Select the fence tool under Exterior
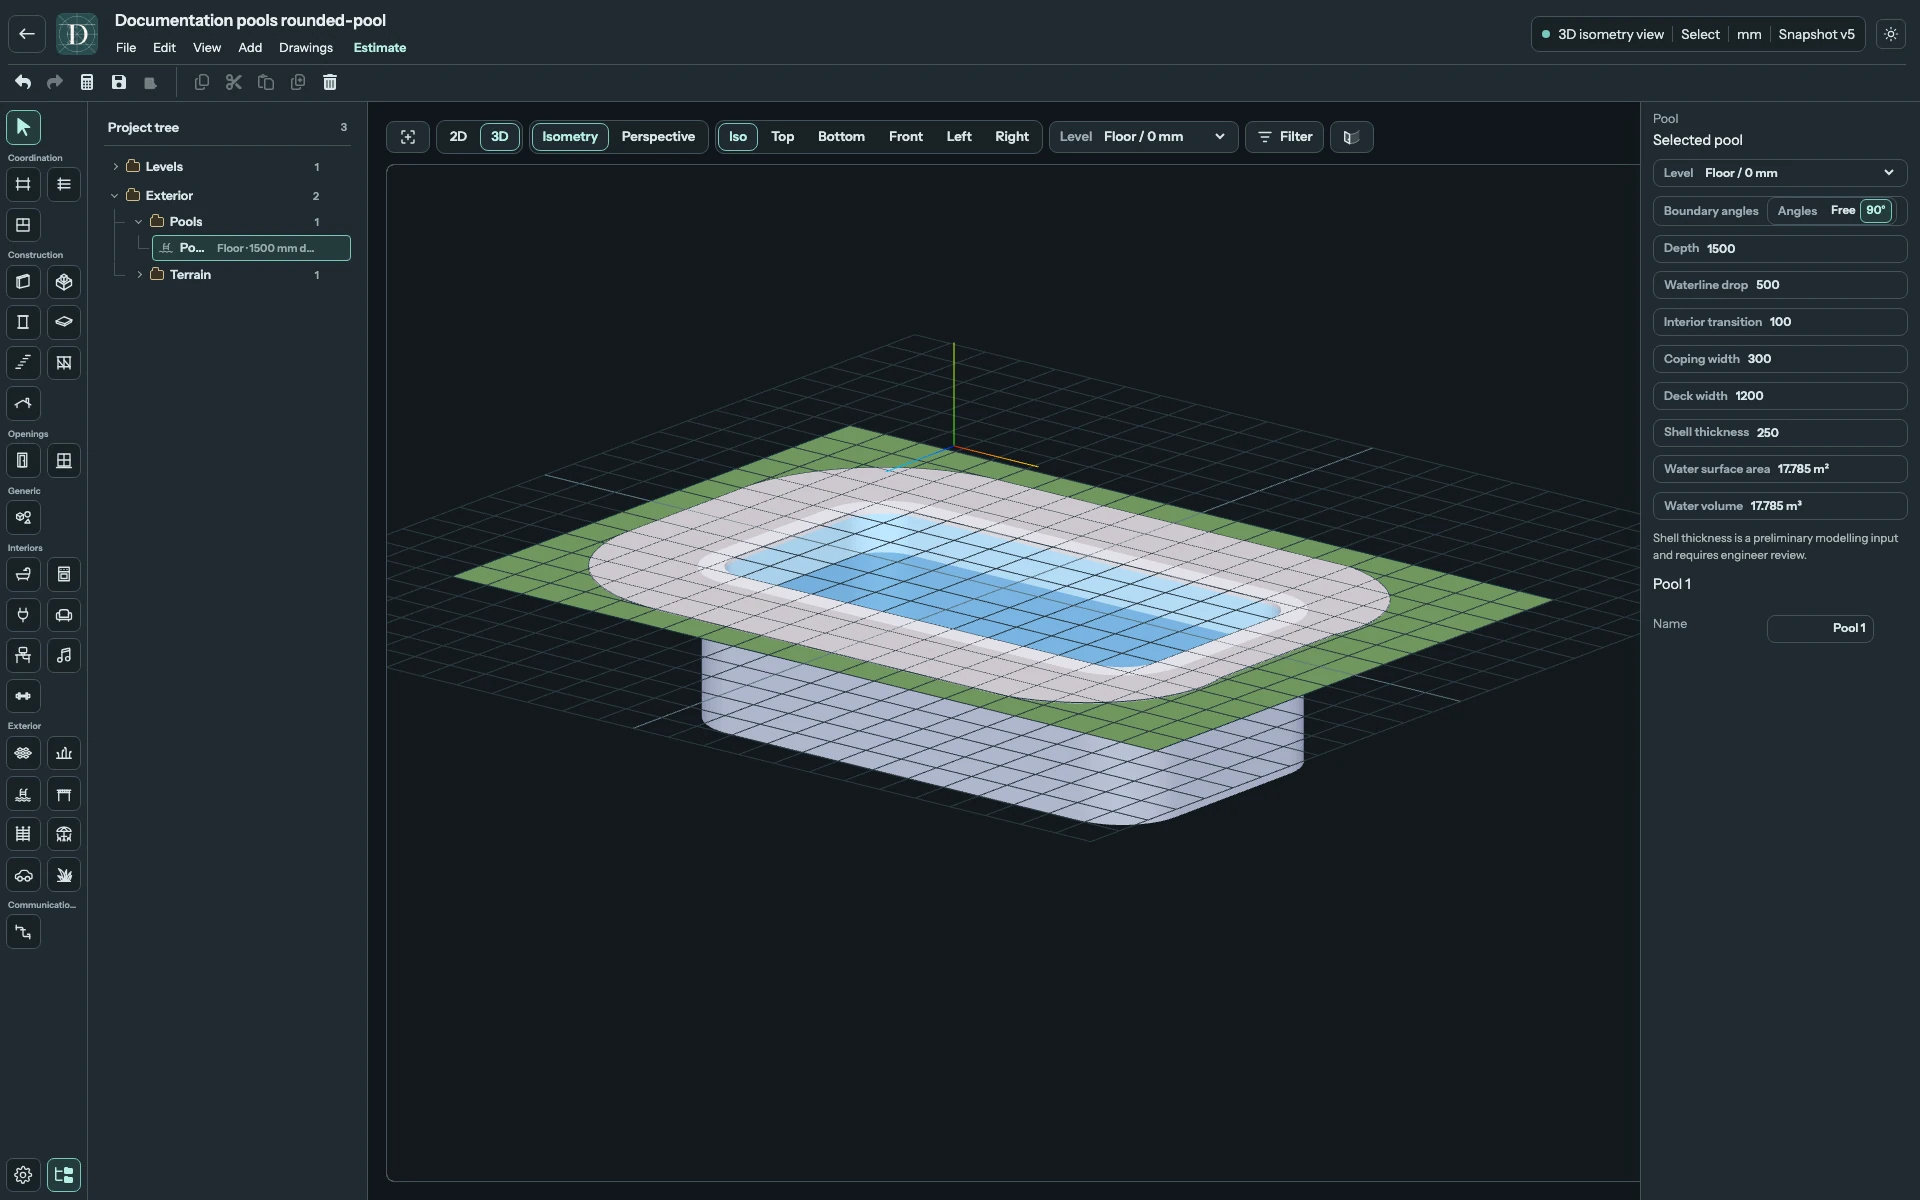 [23, 834]
